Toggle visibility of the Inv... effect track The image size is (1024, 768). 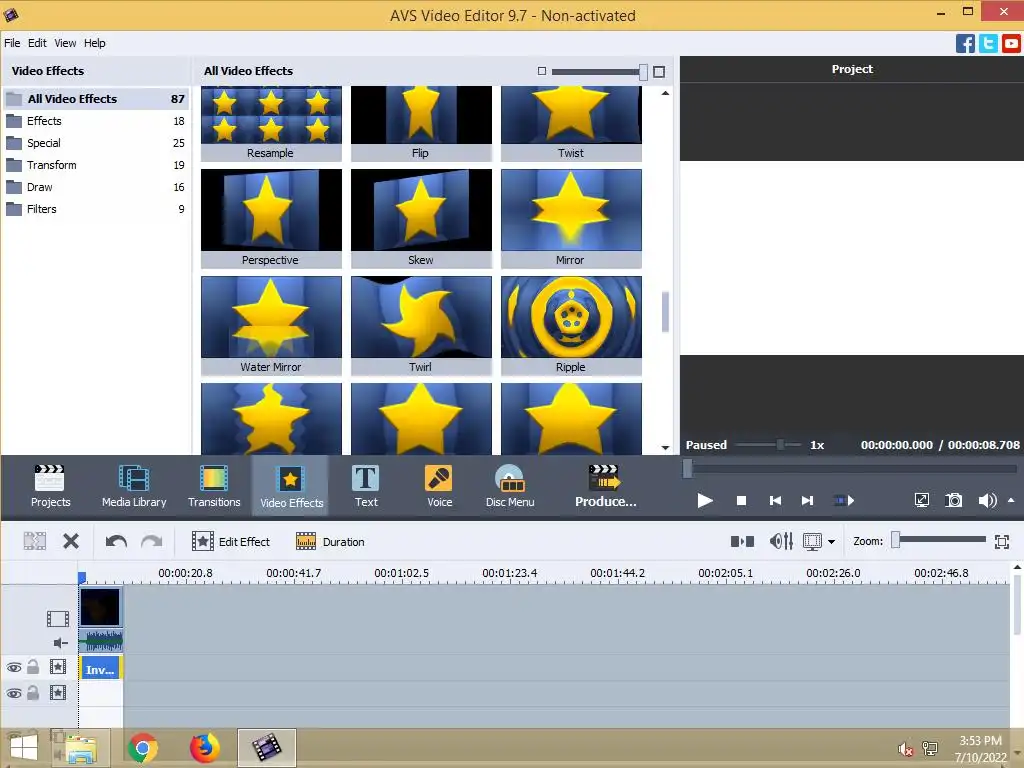click(x=14, y=667)
